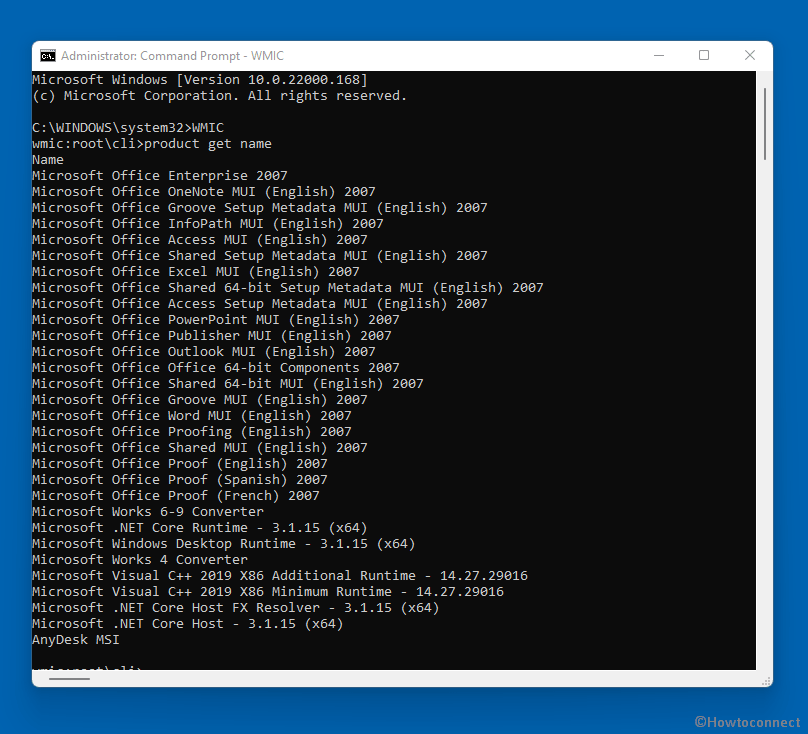The width and height of the screenshot is (808, 734).
Task: Select 'Microsoft Office Shared 64-bit Setup Metadata' line
Action: point(288,288)
